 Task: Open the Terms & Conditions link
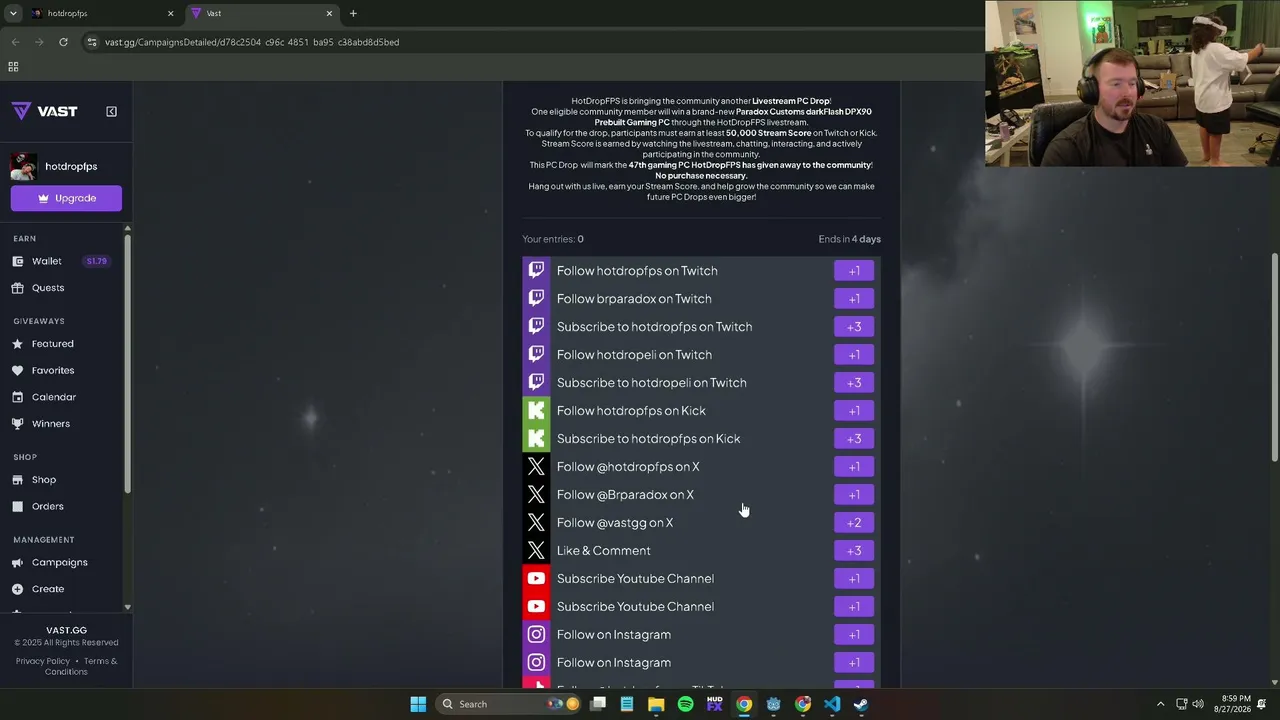[x=82, y=666]
